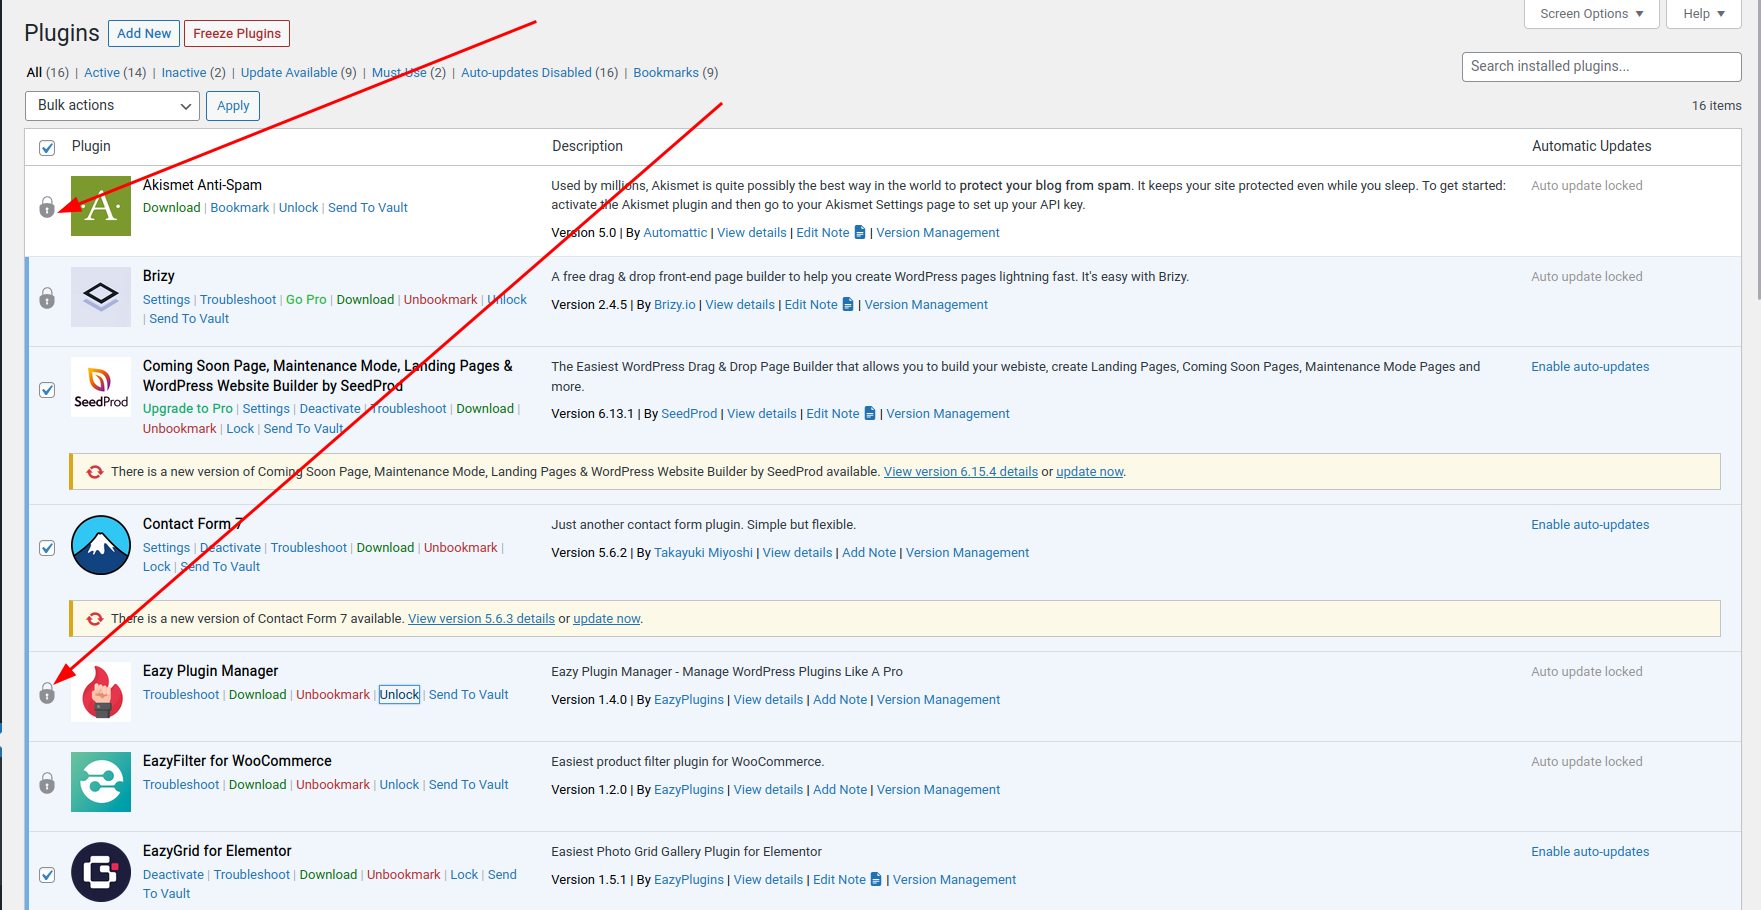The image size is (1761, 910).
Task: Click the EazyFilter for WooCommerce logo
Action: point(100,782)
